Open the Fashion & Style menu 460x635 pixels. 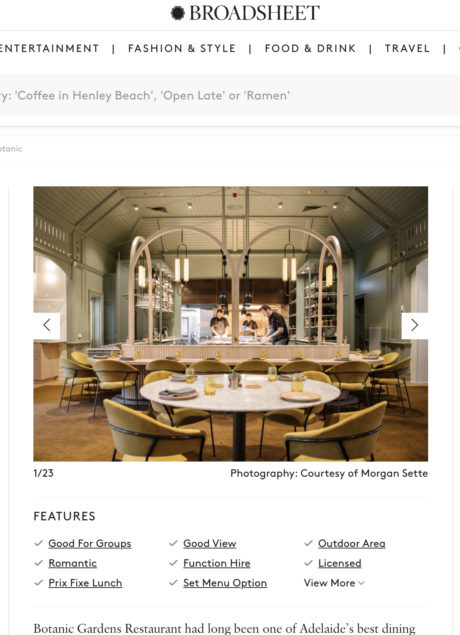click(x=182, y=48)
